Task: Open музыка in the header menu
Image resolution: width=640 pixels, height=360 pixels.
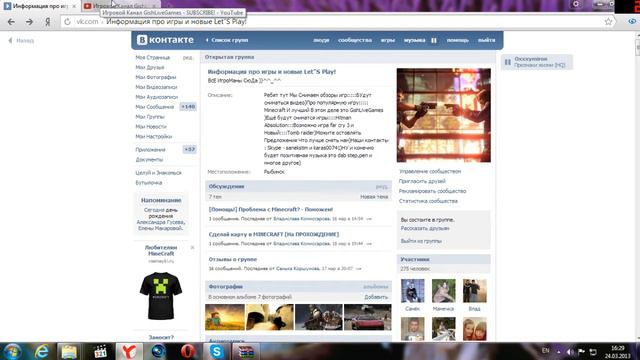Action: coord(414,40)
